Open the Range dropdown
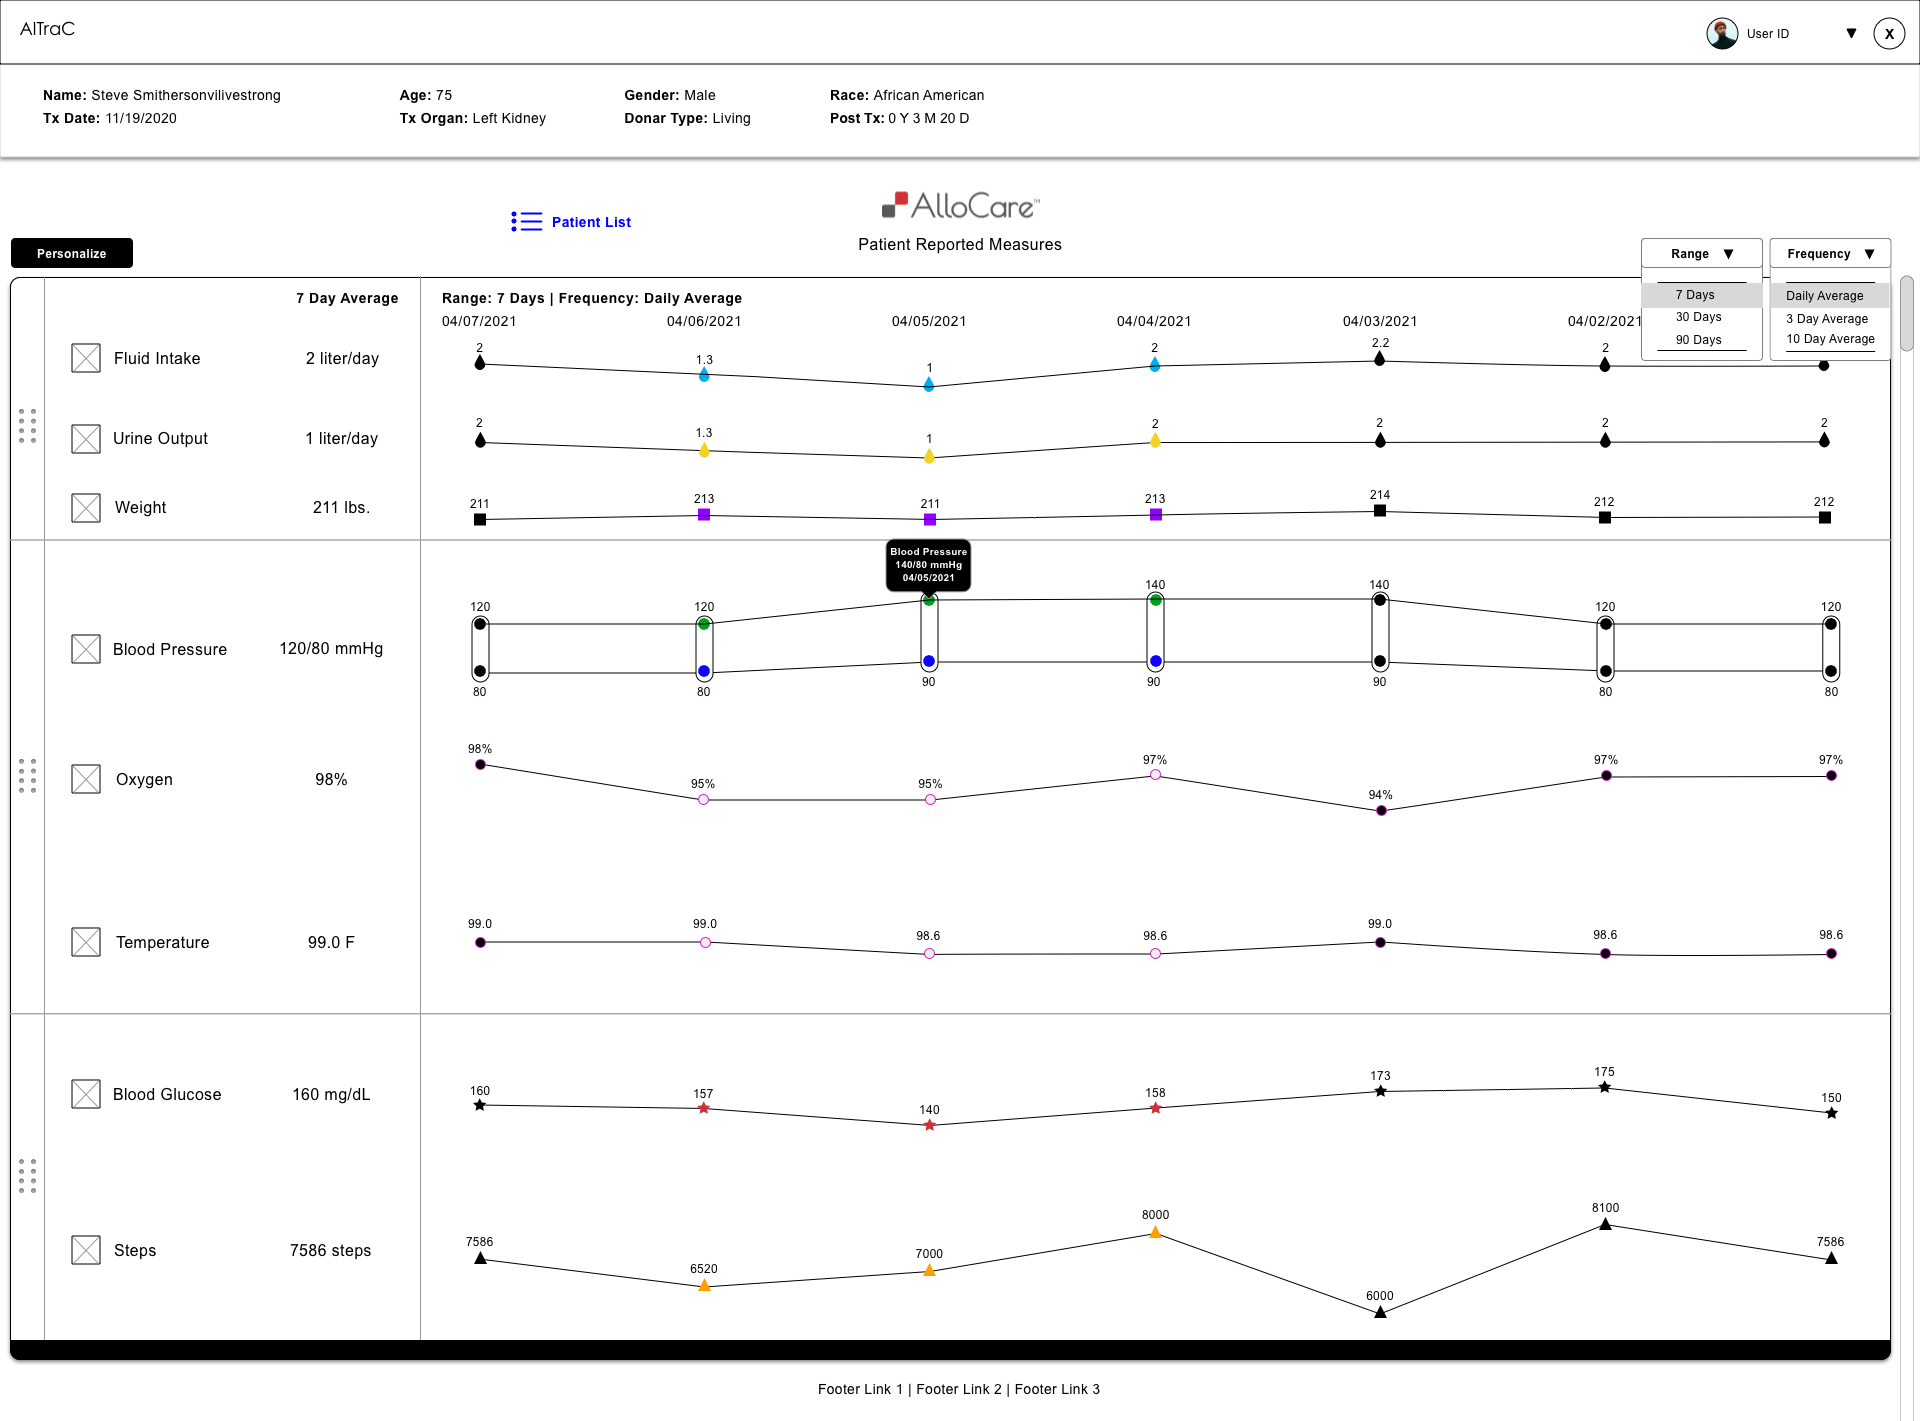 click(1700, 253)
